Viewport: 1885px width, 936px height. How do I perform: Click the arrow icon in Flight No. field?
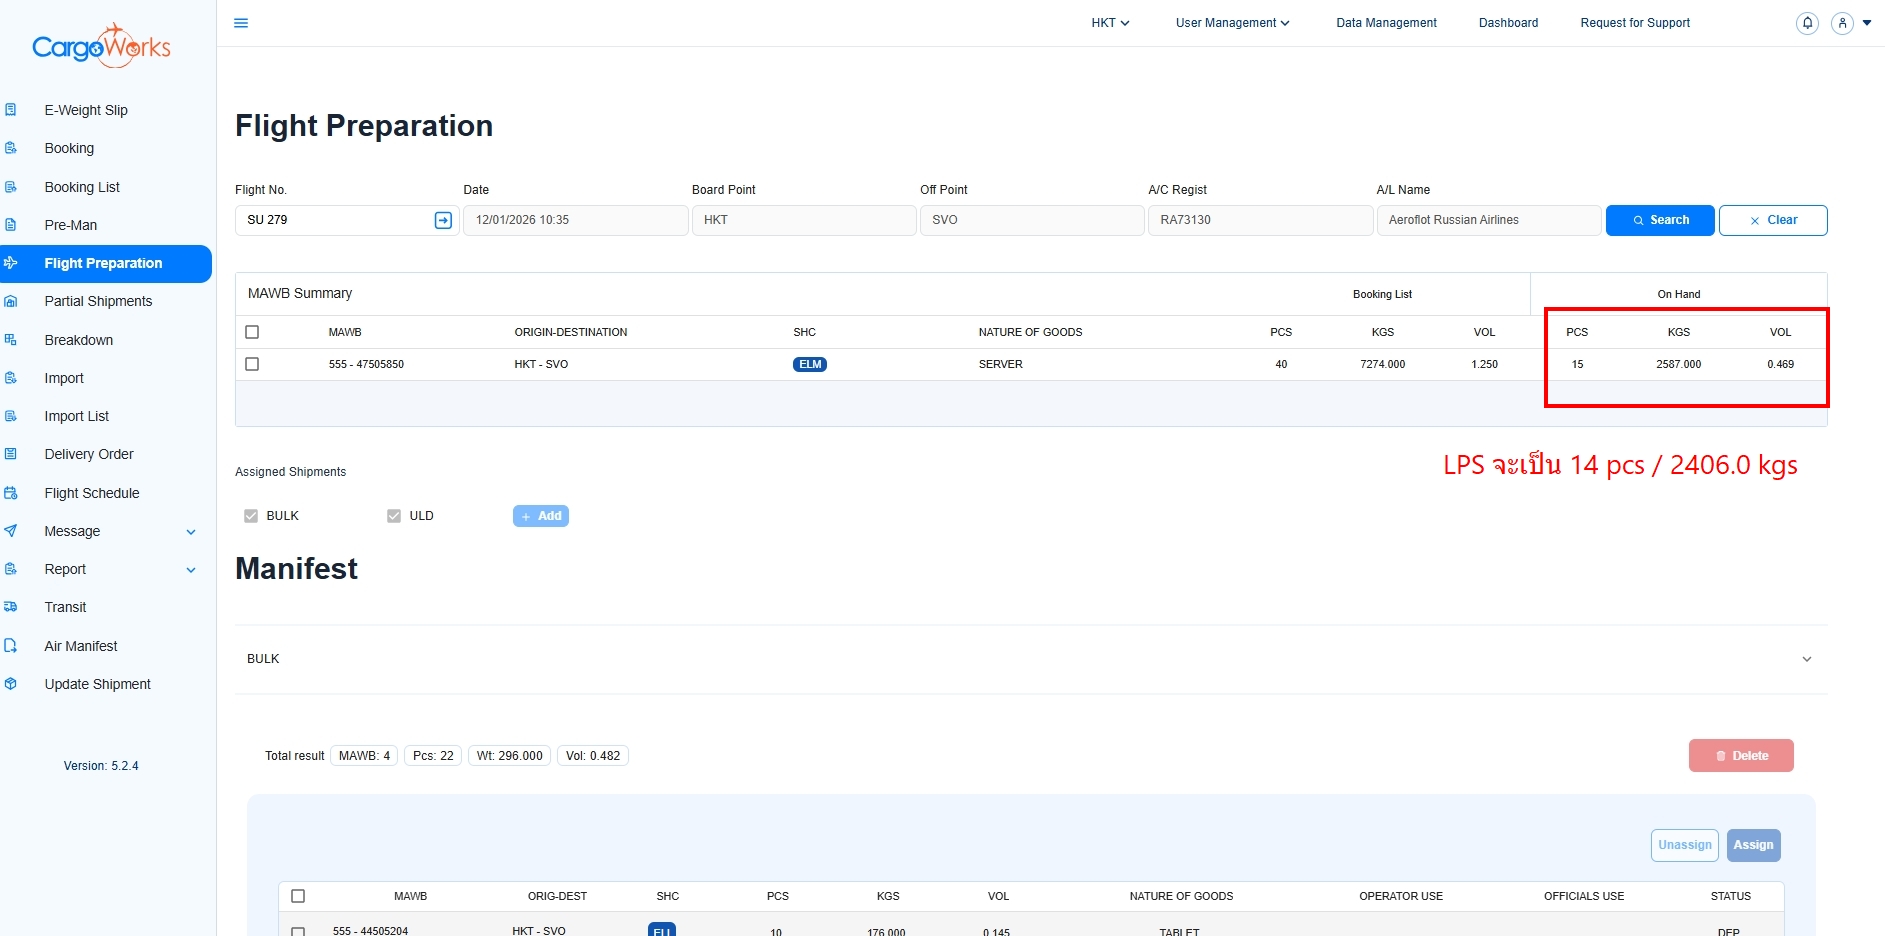[x=443, y=220]
